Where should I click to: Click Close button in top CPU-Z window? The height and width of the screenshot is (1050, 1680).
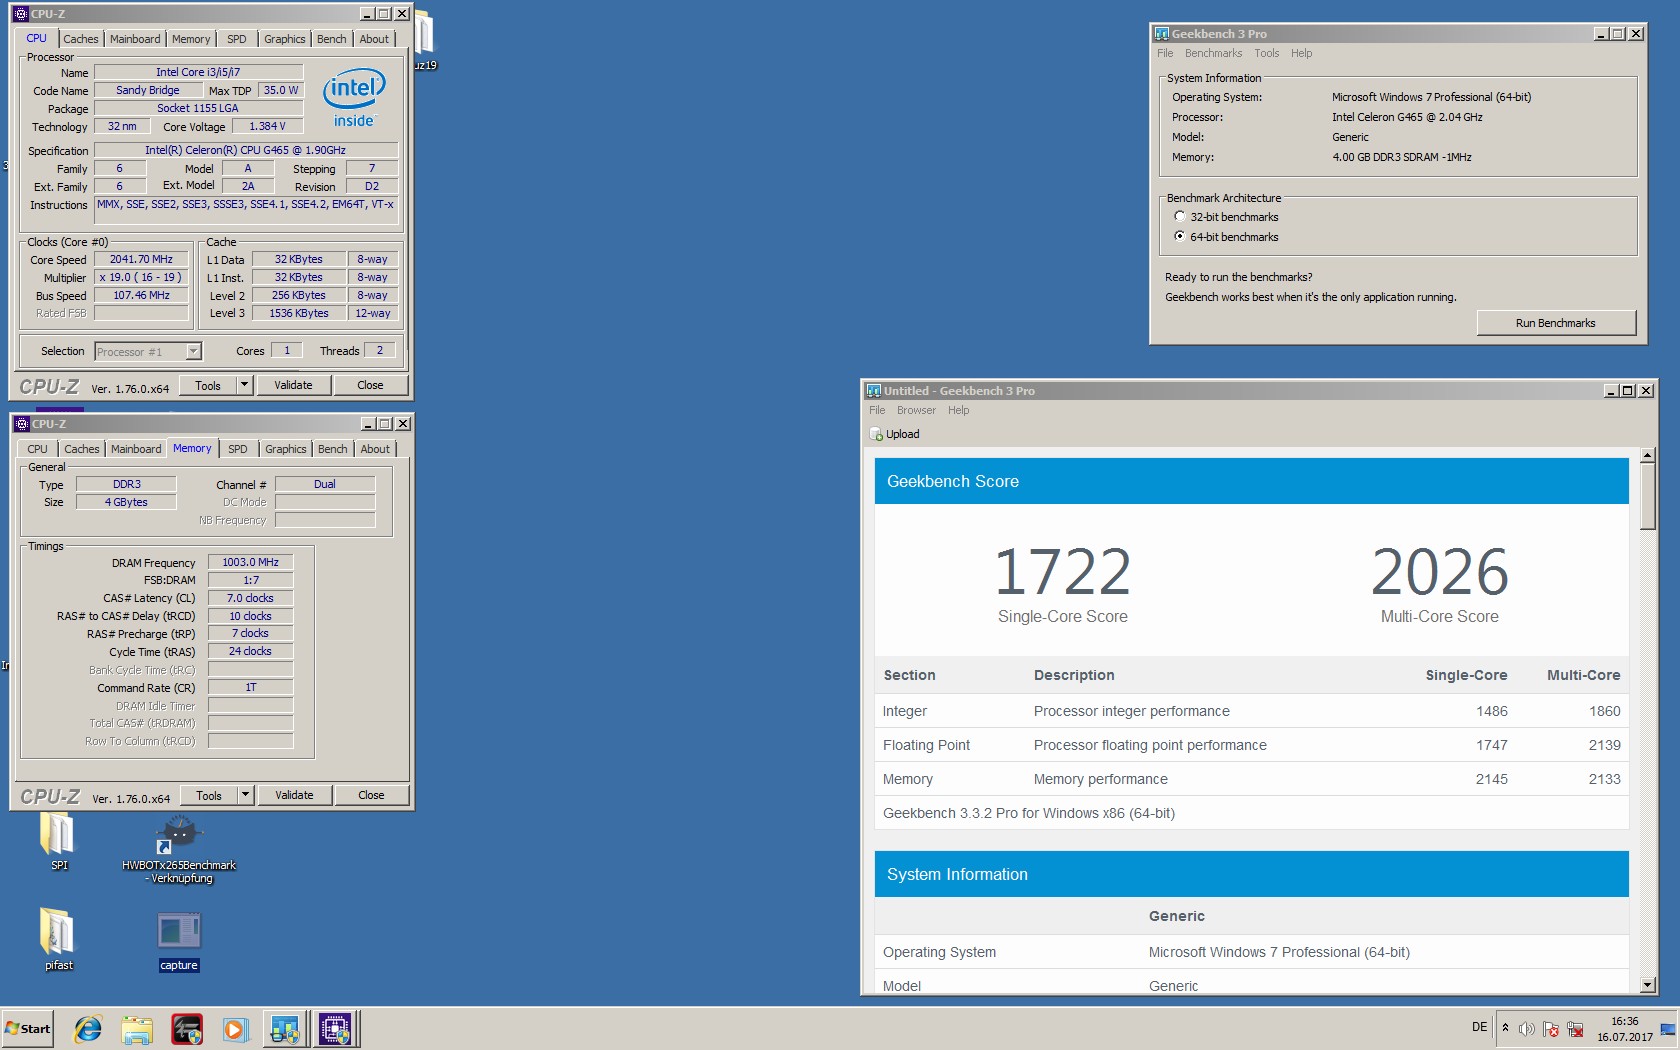click(370, 385)
